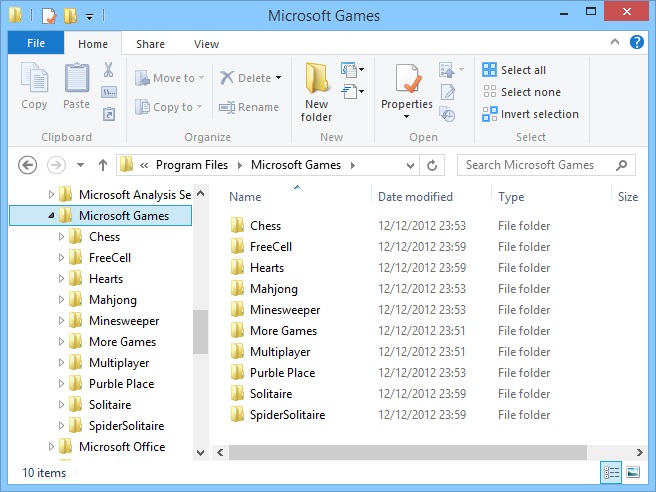Select Purble Place in the navigation tree
The width and height of the screenshot is (656, 492).
[121, 384]
